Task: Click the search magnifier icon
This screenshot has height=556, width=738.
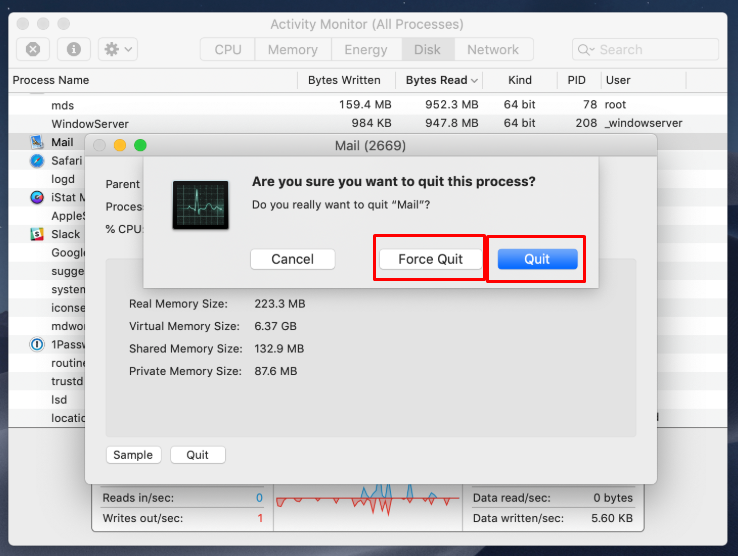Action: coord(585,49)
